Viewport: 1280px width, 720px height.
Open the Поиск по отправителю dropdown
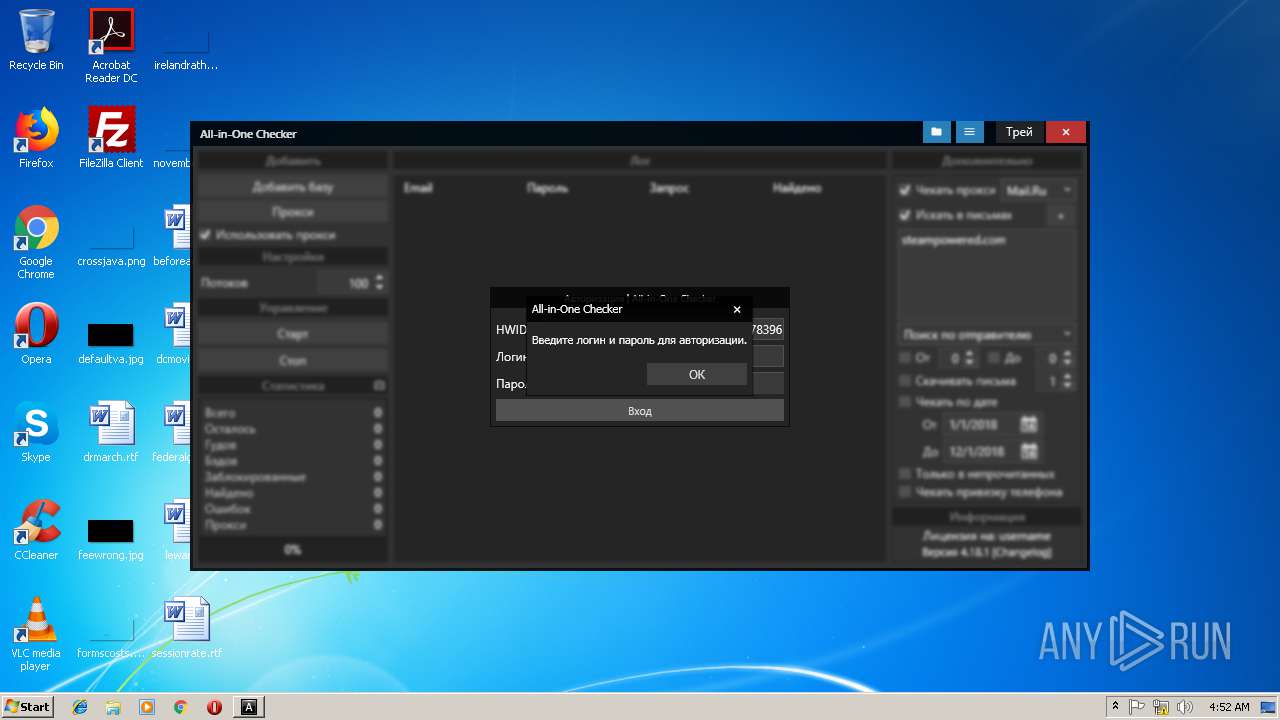986,334
